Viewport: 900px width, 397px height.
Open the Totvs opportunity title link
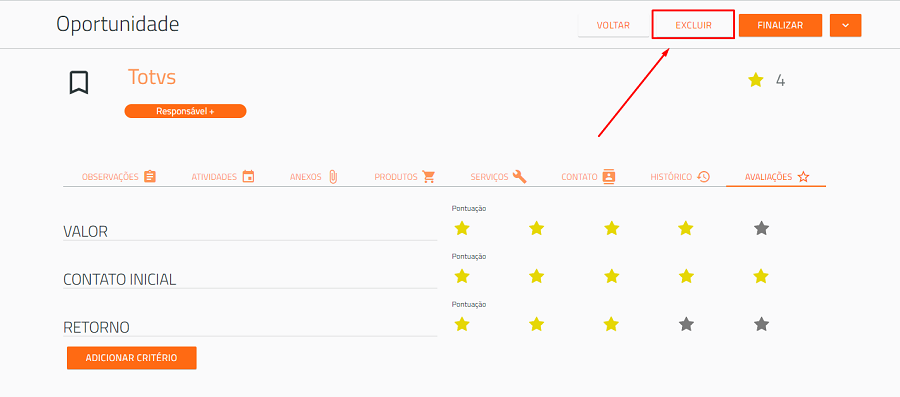pyautogui.click(x=152, y=77)
